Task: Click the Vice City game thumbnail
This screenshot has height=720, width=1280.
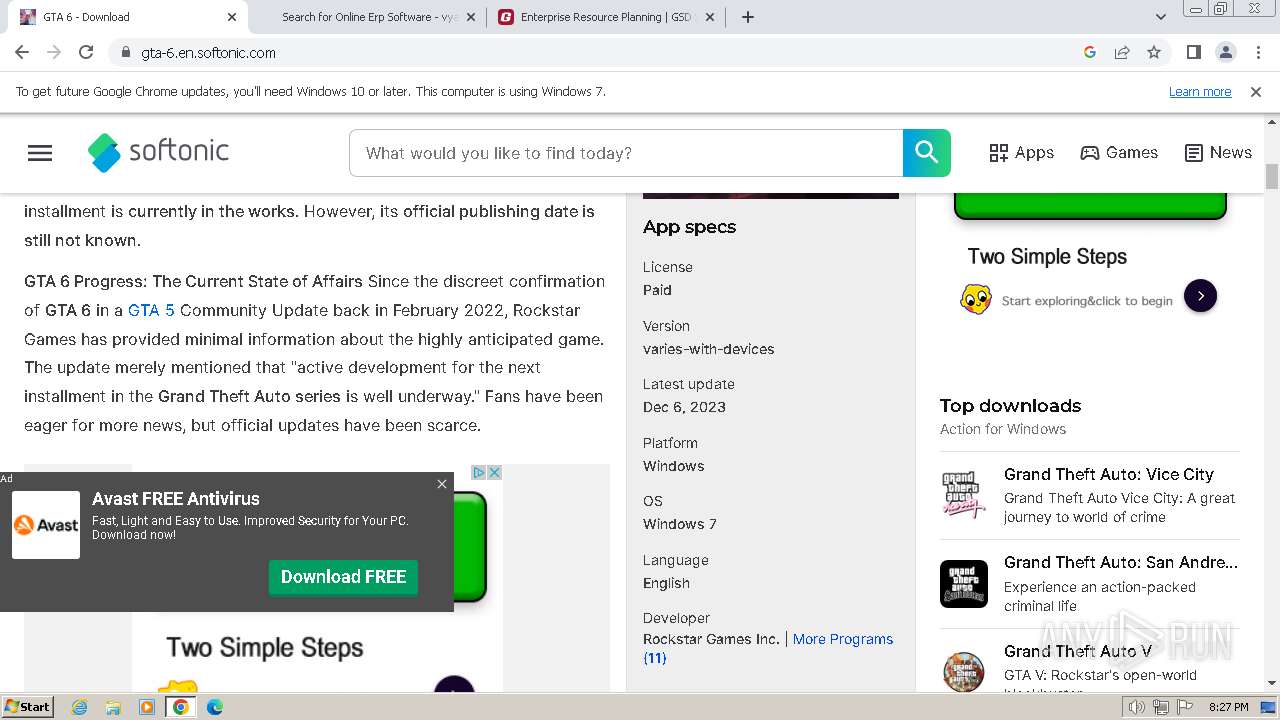Action: pos(964,496)
